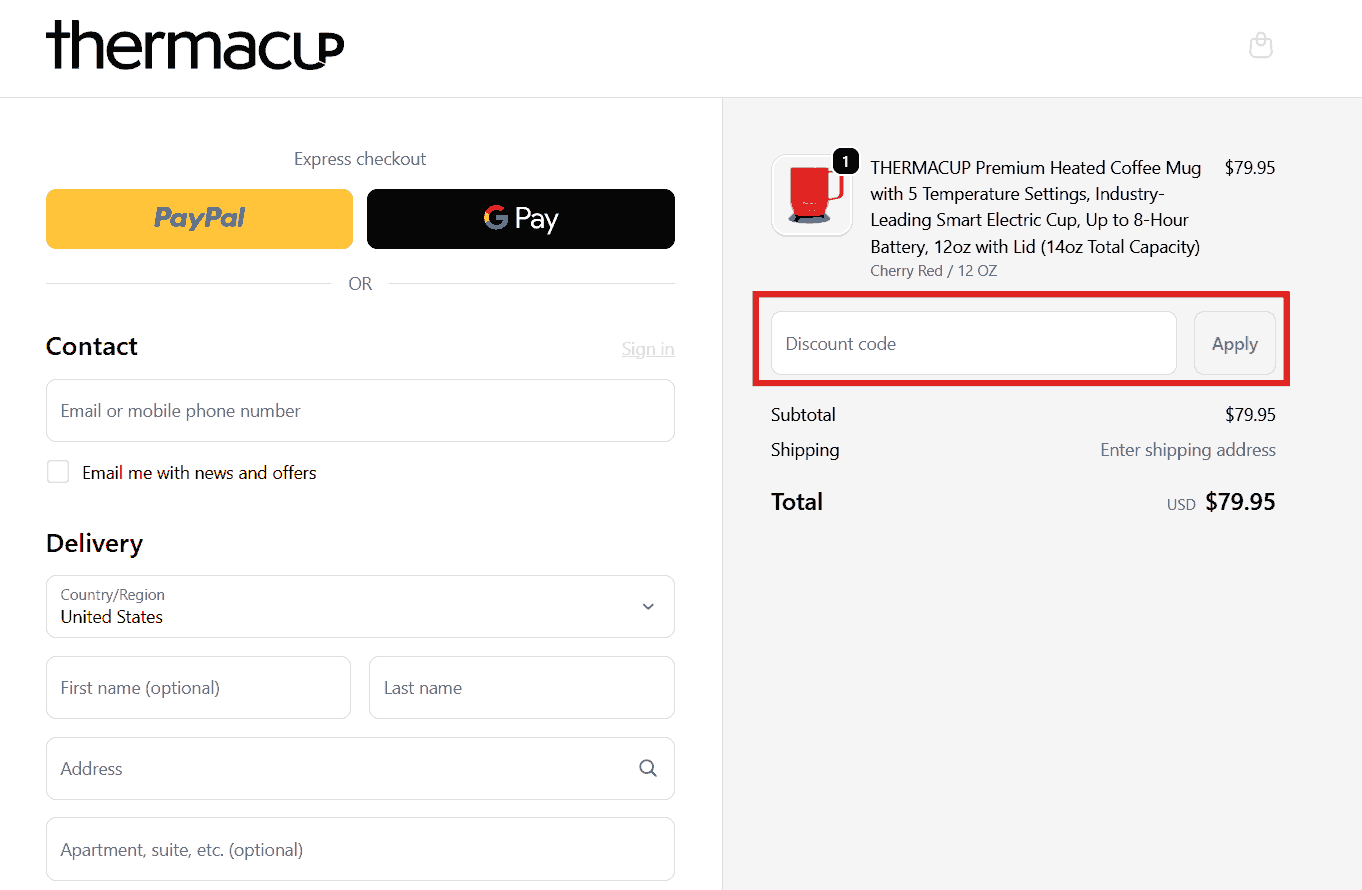Viewport: 1362px width, 890px height.
Task: Open the shopping bag cart icon
Action: (1261, 46)
